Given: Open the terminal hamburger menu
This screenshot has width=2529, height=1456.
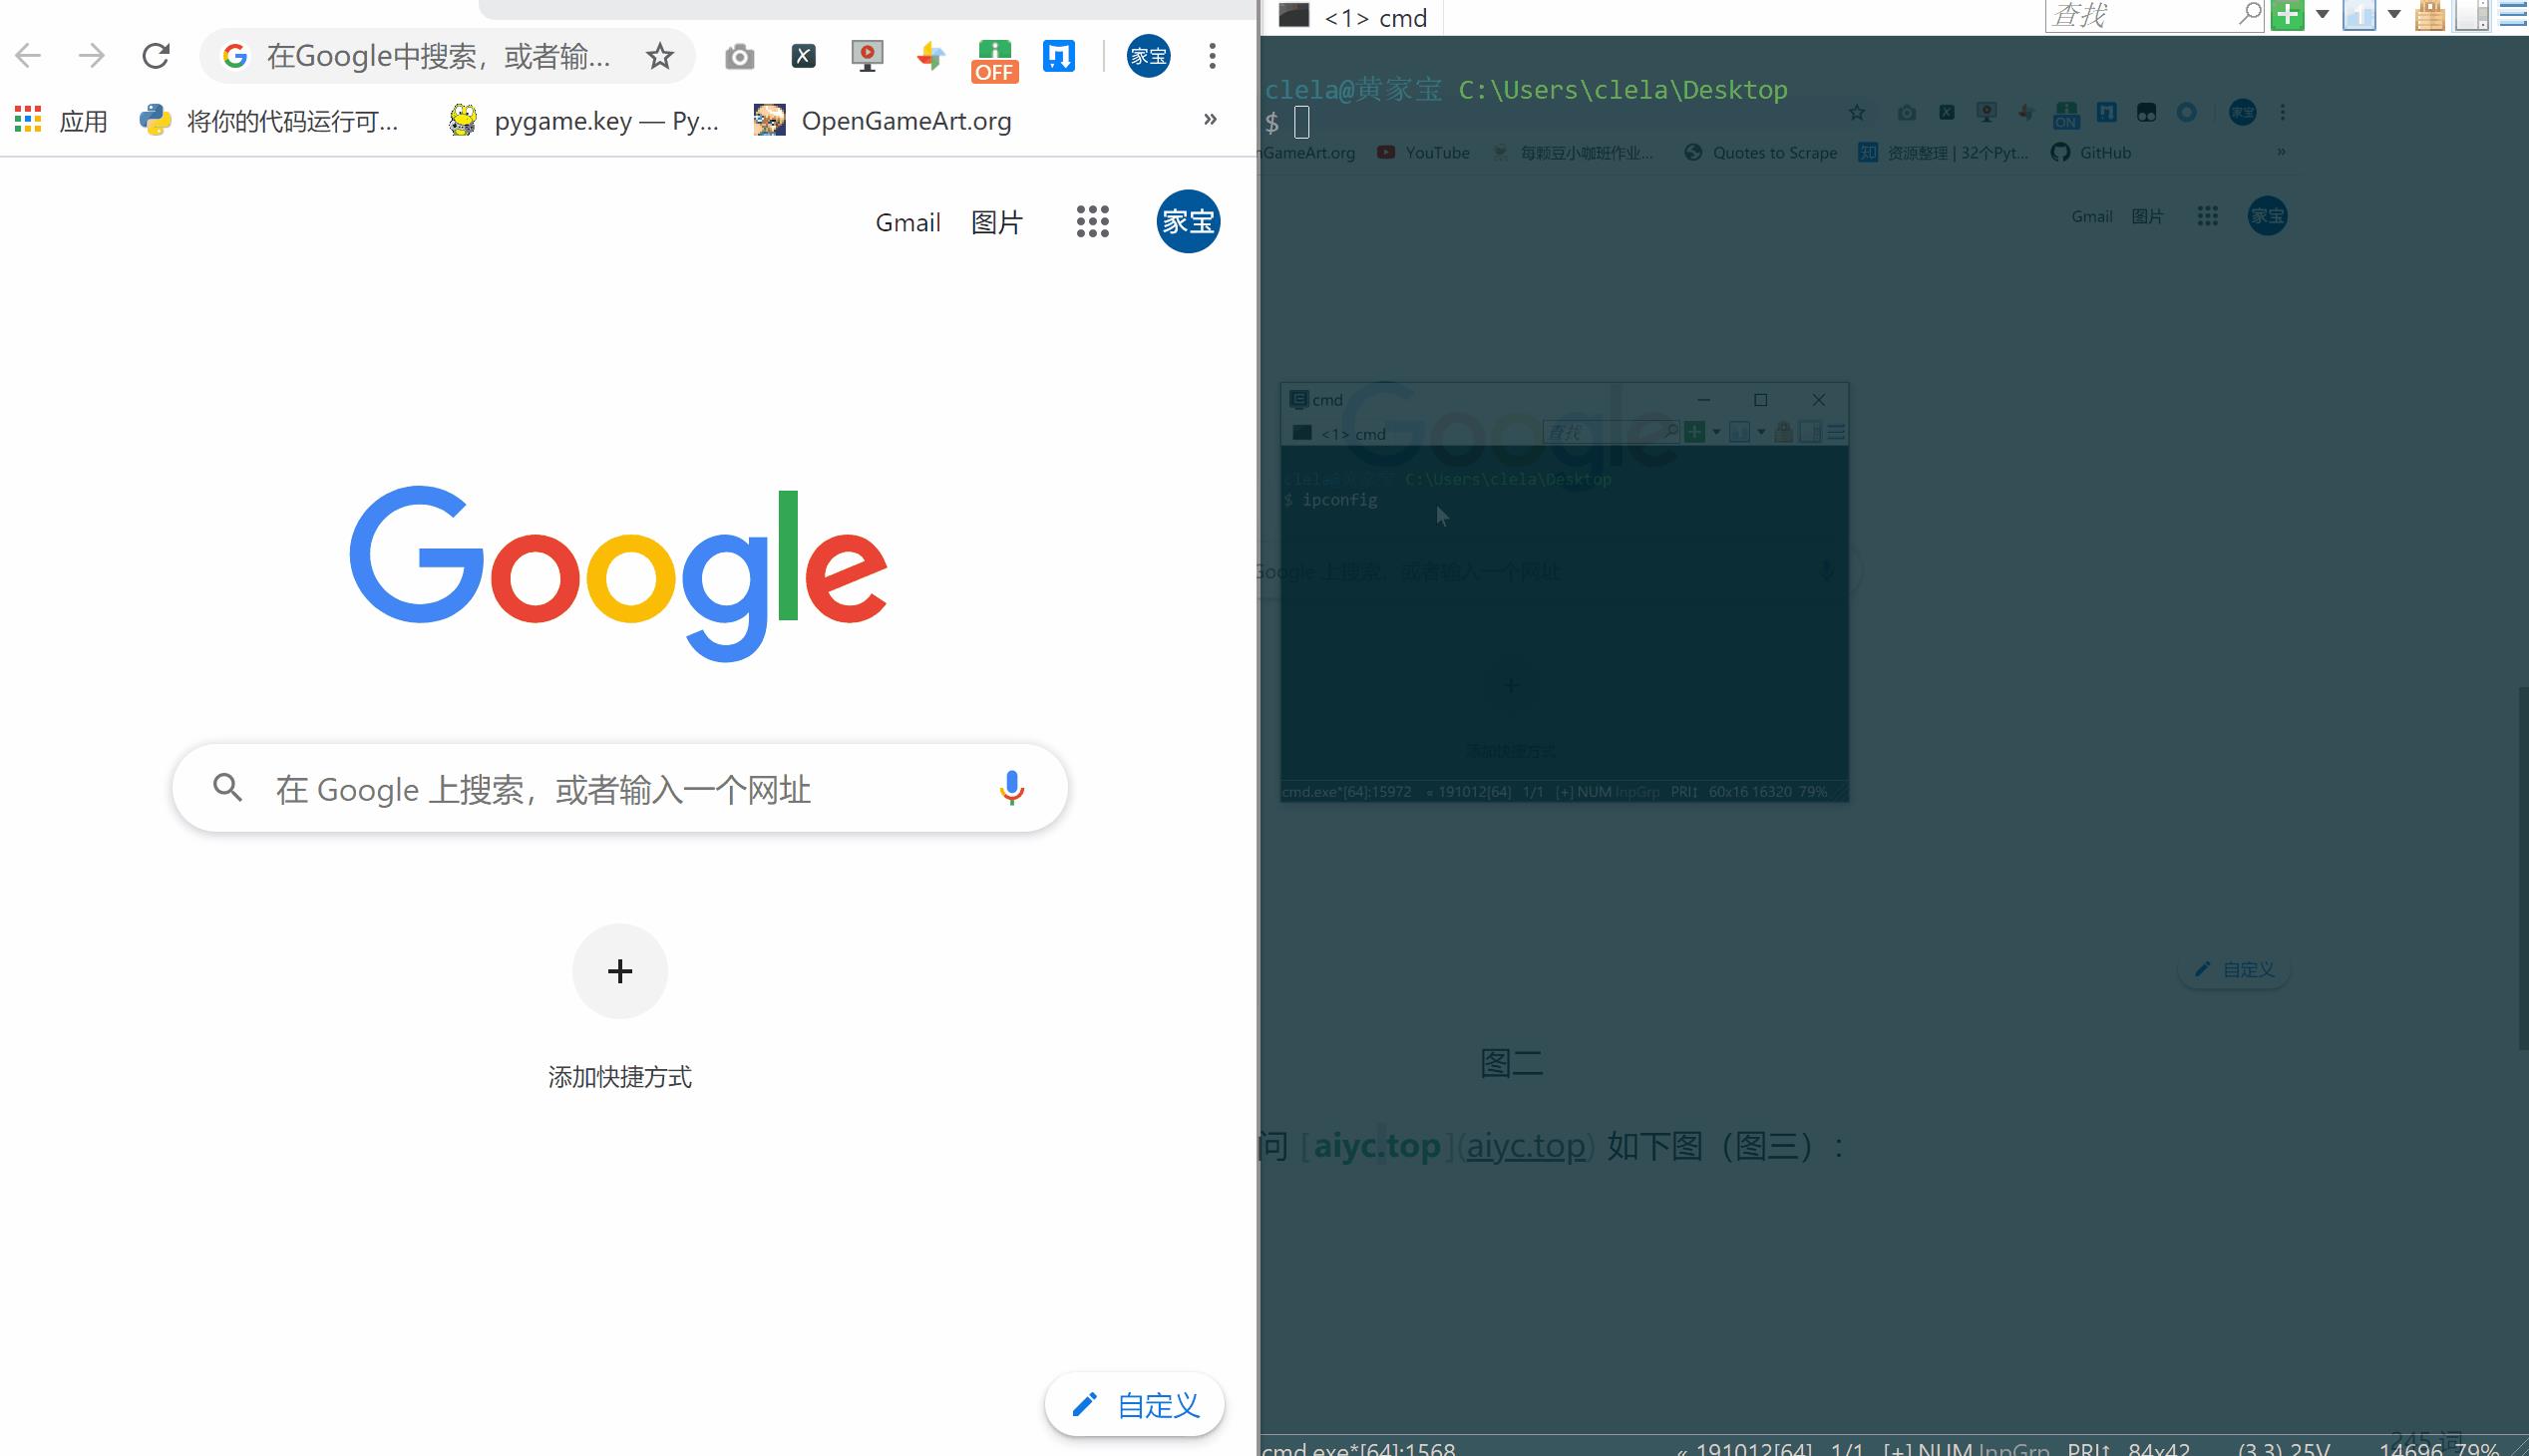Looking at the screenshot, I should pos(2513,15).
